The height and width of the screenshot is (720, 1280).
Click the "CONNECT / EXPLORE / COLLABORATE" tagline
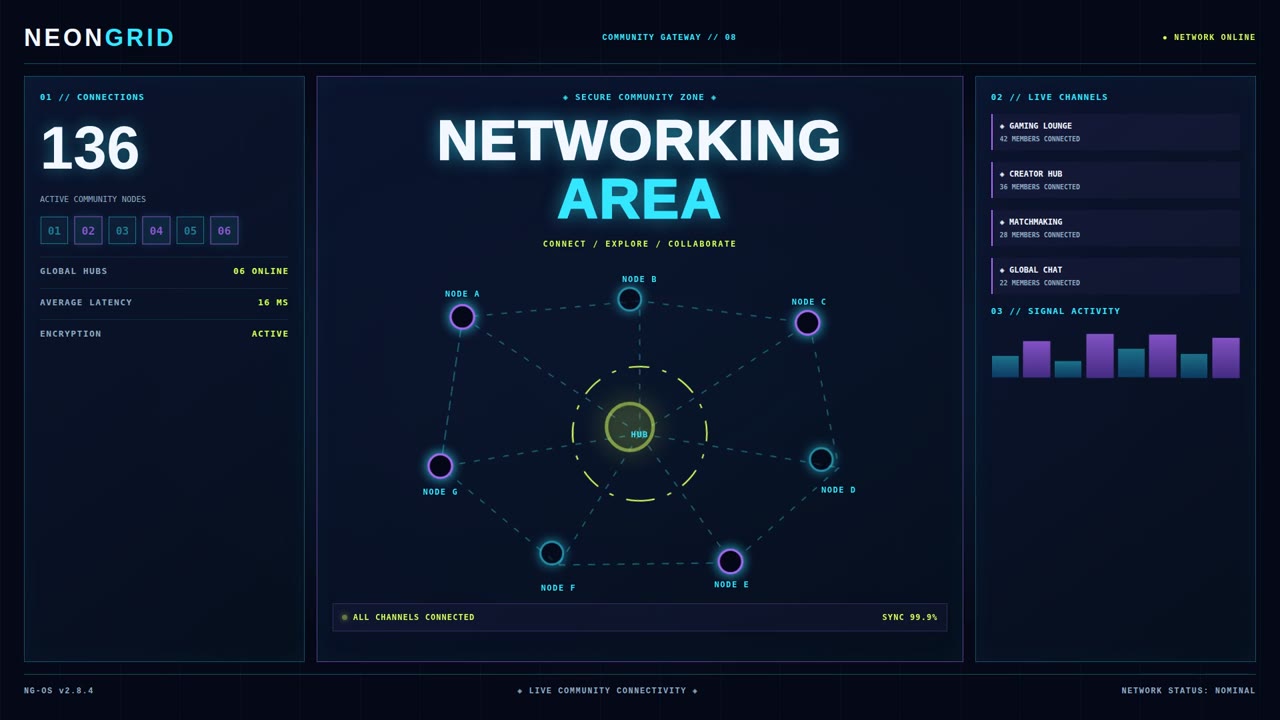tap(640, 244)
